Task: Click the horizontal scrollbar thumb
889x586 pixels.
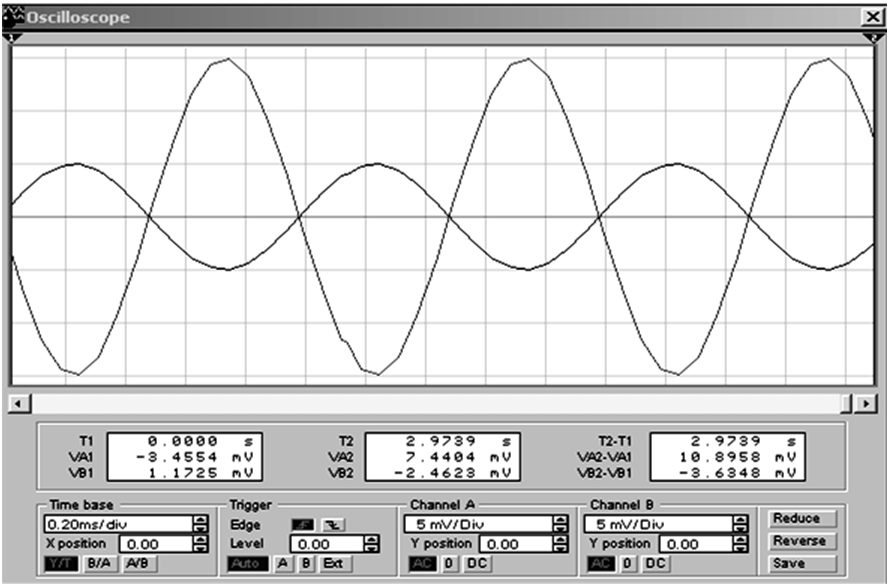Action: (x=846, y=404)
